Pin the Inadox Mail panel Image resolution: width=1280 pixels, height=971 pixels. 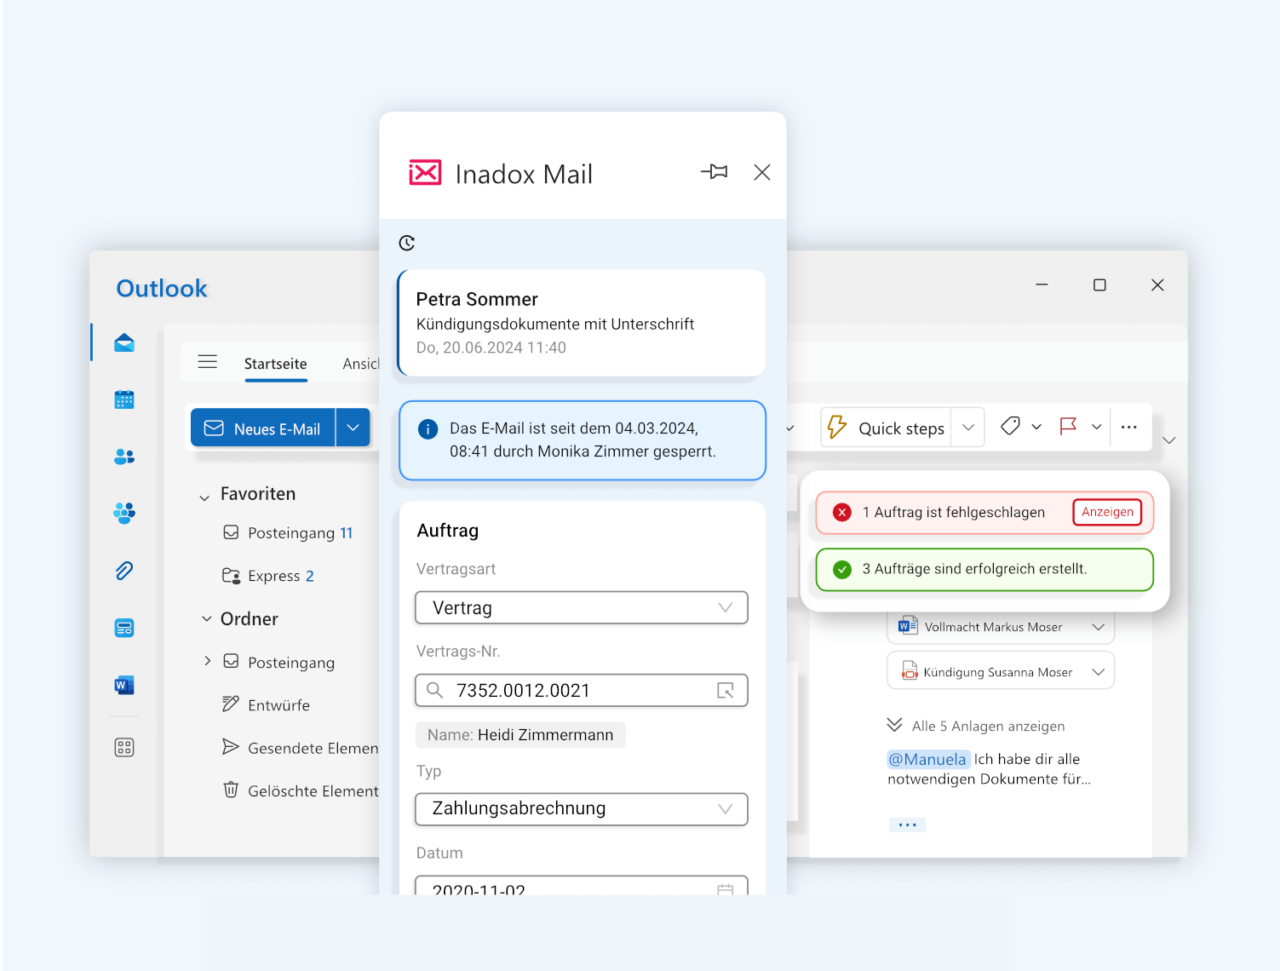click(714, 172)
